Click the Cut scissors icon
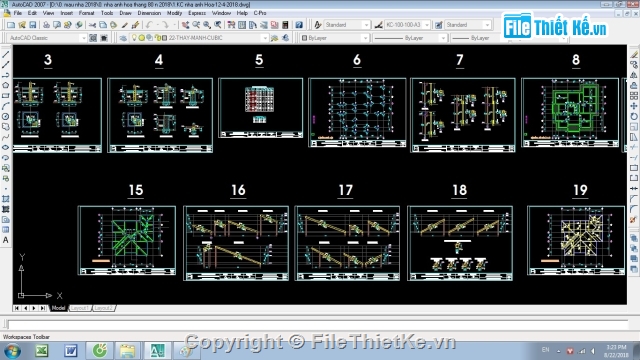The height and width of the screenshot is (360, 640). click(92, 25)
